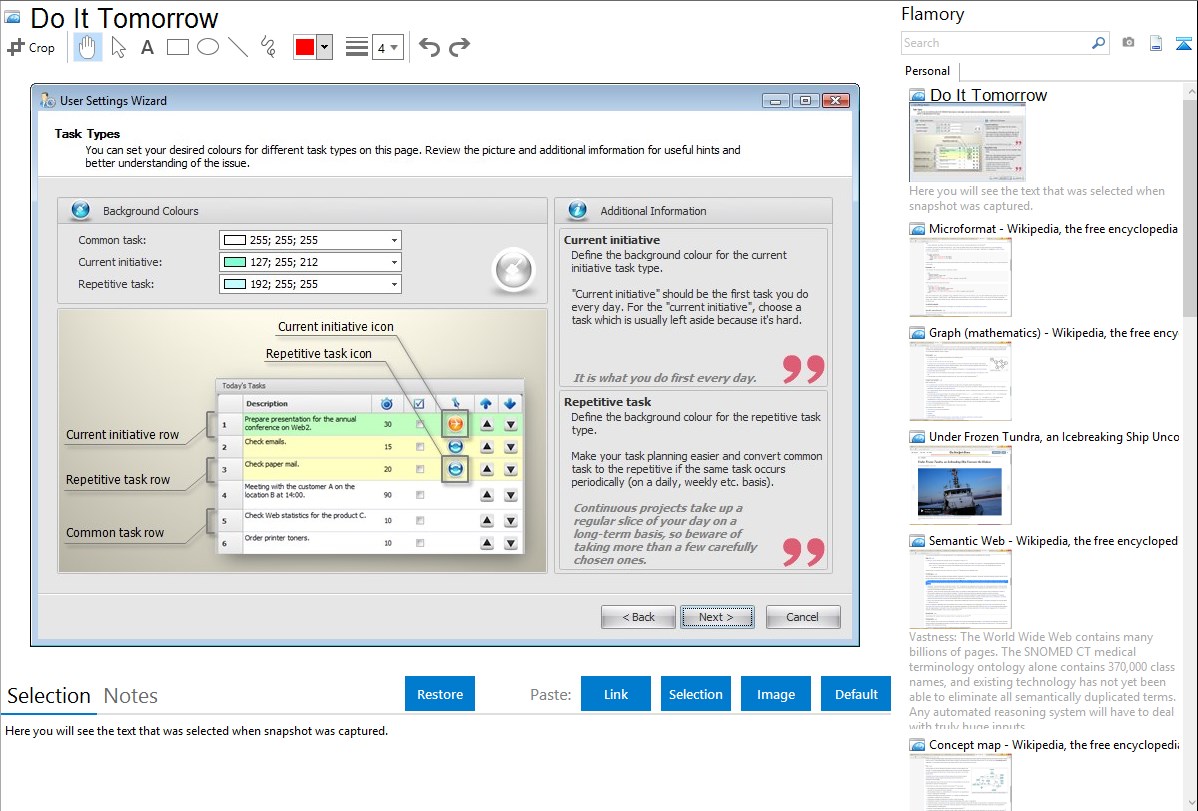1198x811 pixels.
Task: Click the Next button in wizard
Action: click(717, 617)
